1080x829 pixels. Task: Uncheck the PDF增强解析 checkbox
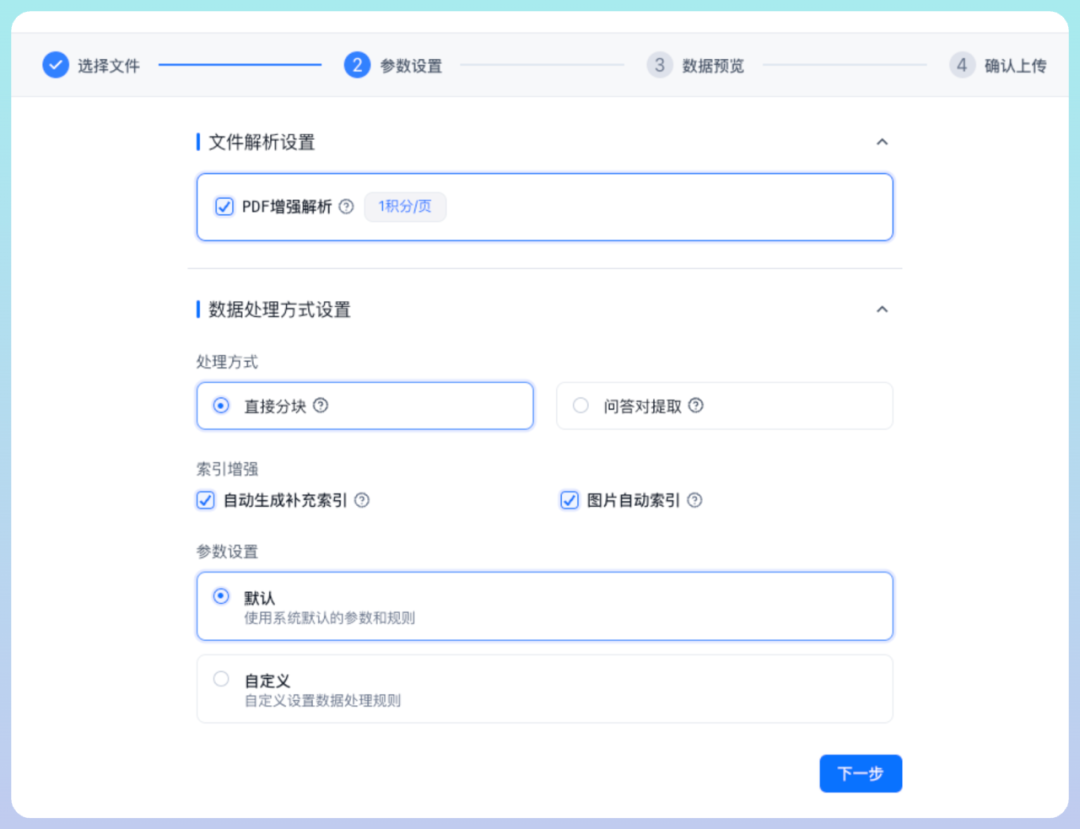224,206
